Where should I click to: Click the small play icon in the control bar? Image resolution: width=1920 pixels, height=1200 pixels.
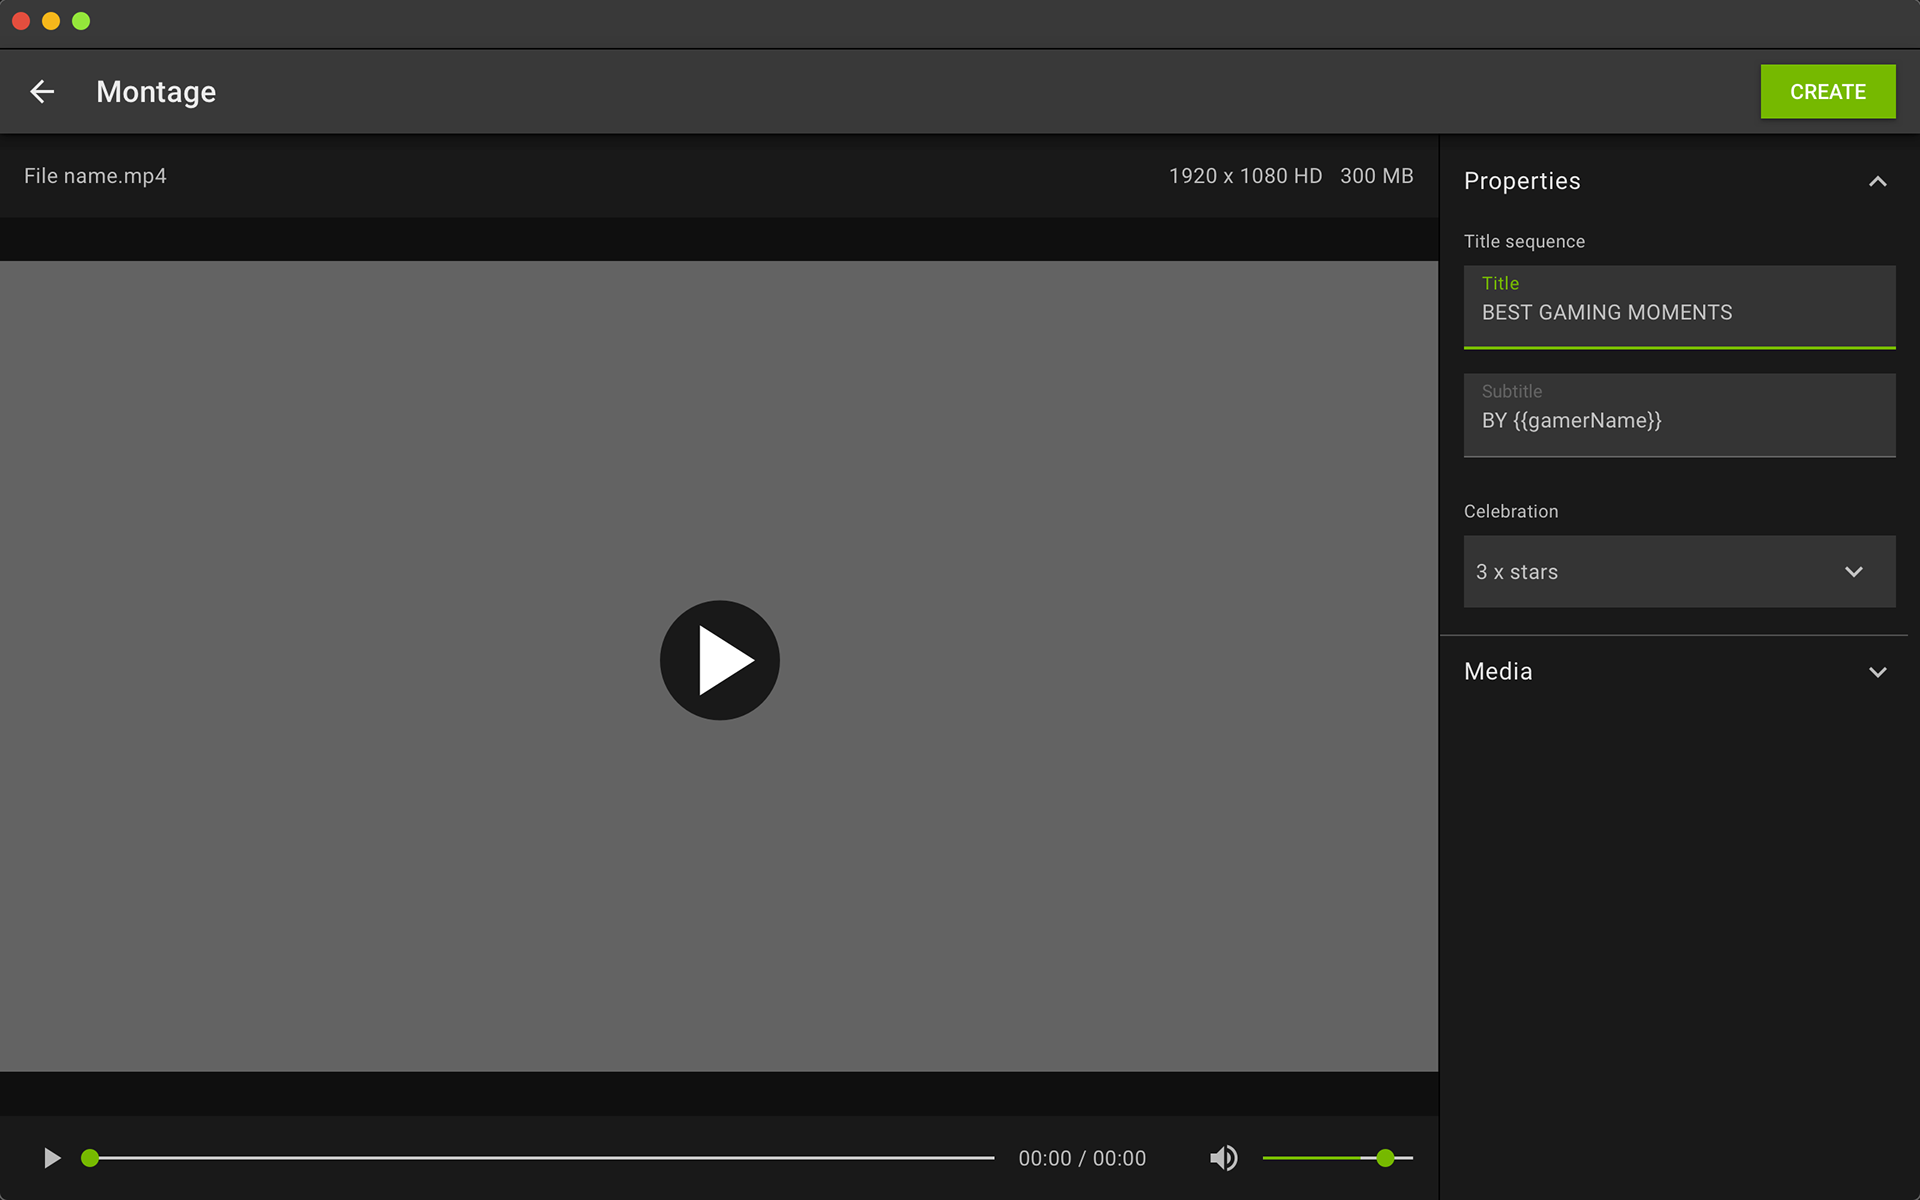52,1158
